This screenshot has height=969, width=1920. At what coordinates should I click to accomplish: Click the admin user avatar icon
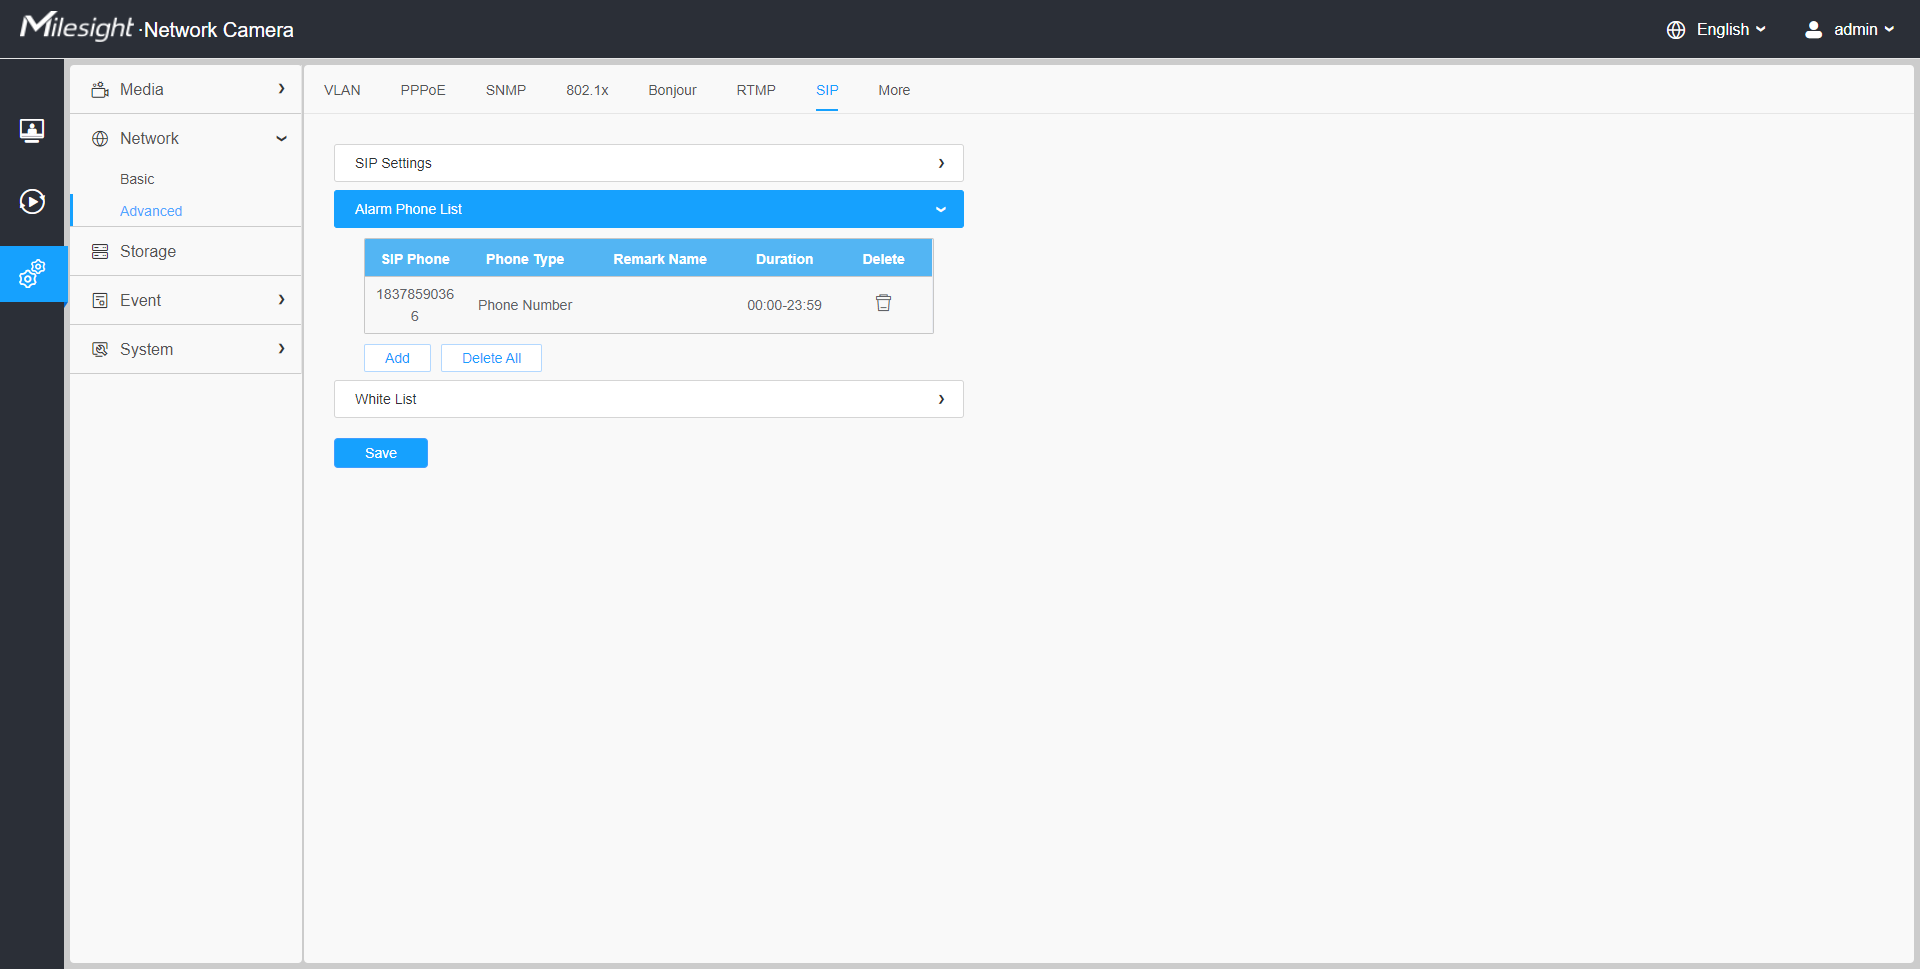1813,30
